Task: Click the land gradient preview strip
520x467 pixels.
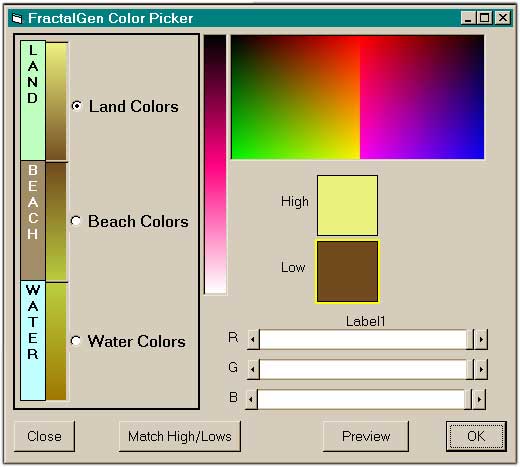Action: pos(57,101)
